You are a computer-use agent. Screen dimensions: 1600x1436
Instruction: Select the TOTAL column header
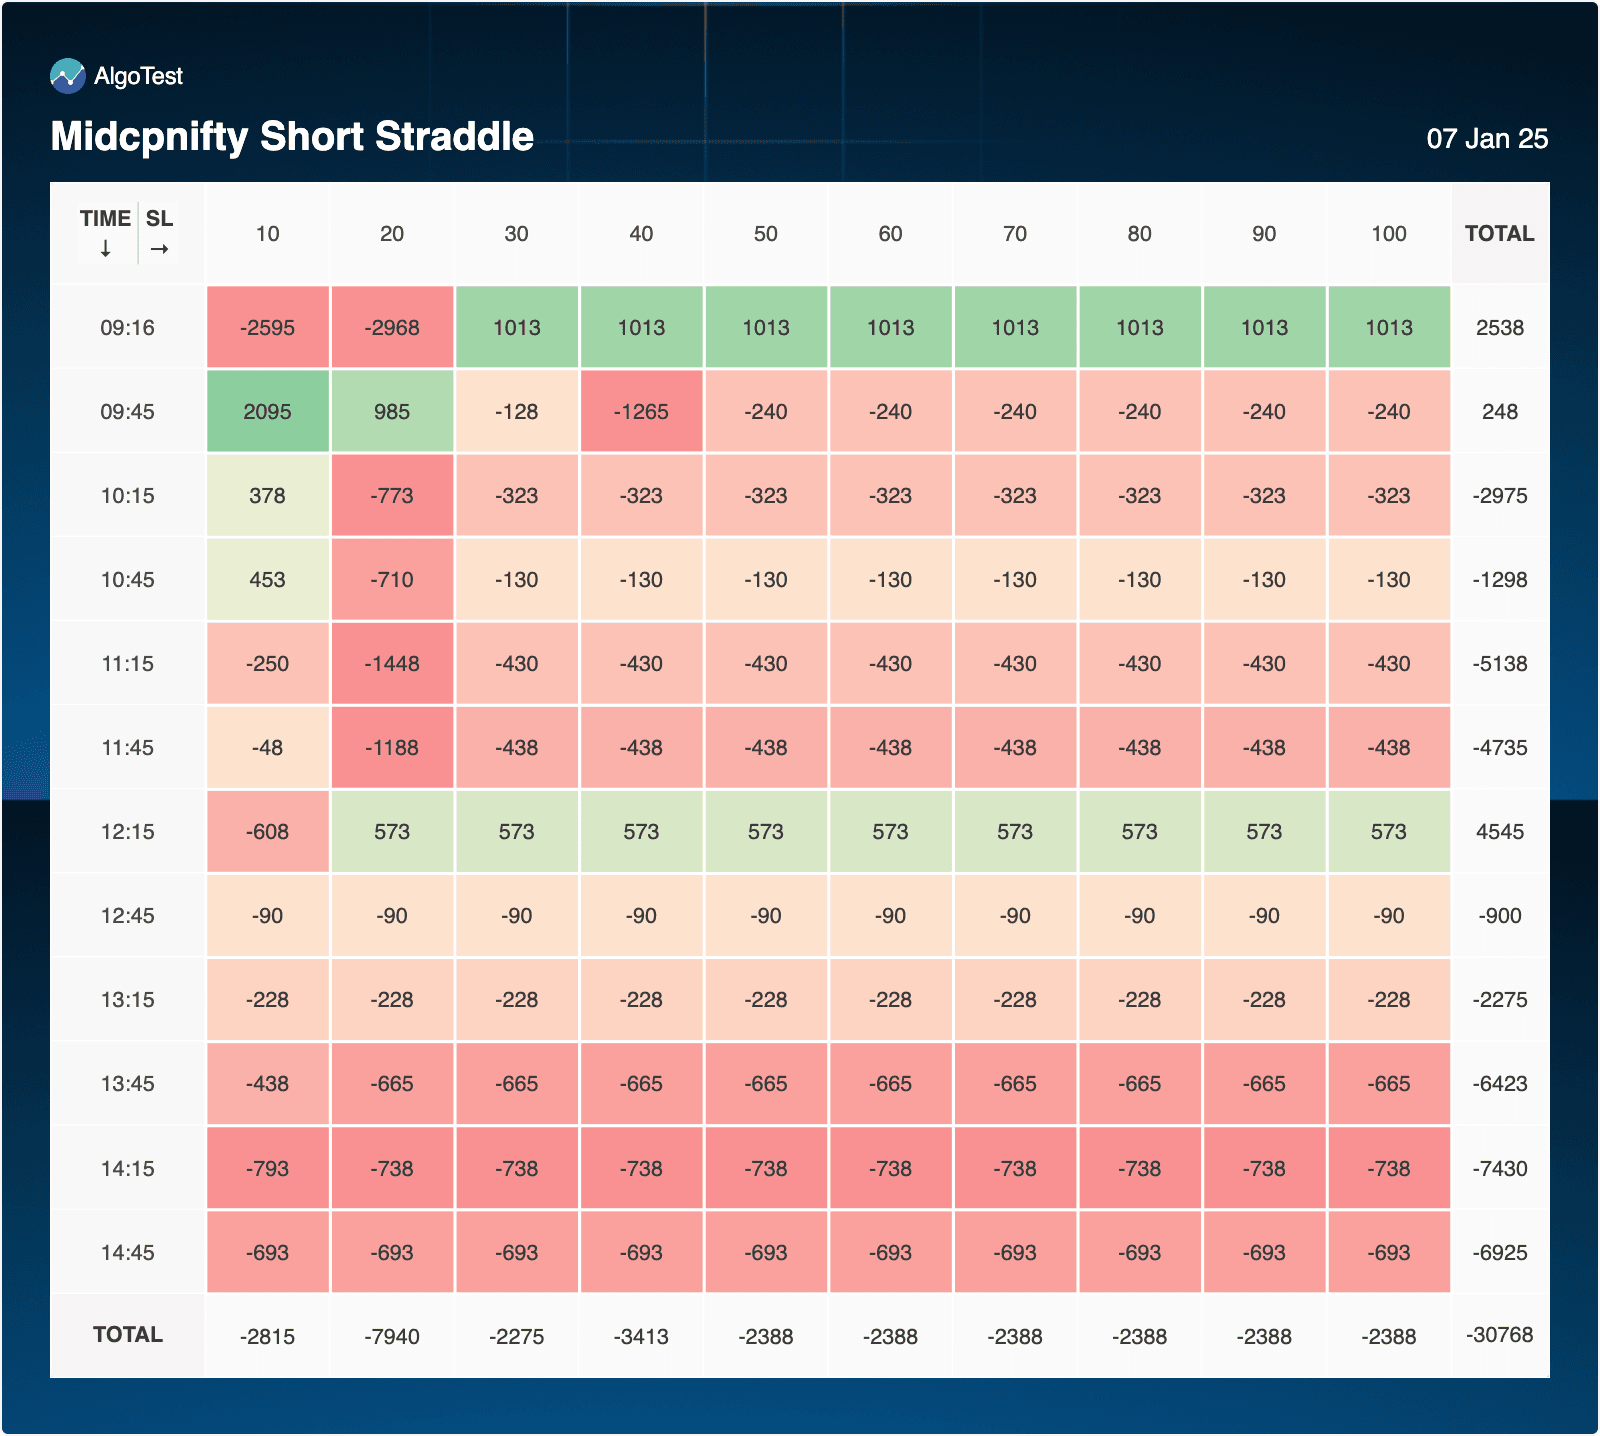[x=1499, y=234]
